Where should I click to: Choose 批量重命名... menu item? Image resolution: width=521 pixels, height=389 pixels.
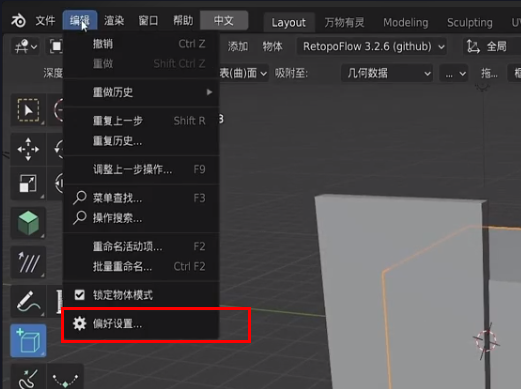pyautogui.click(x=141, y=267)
